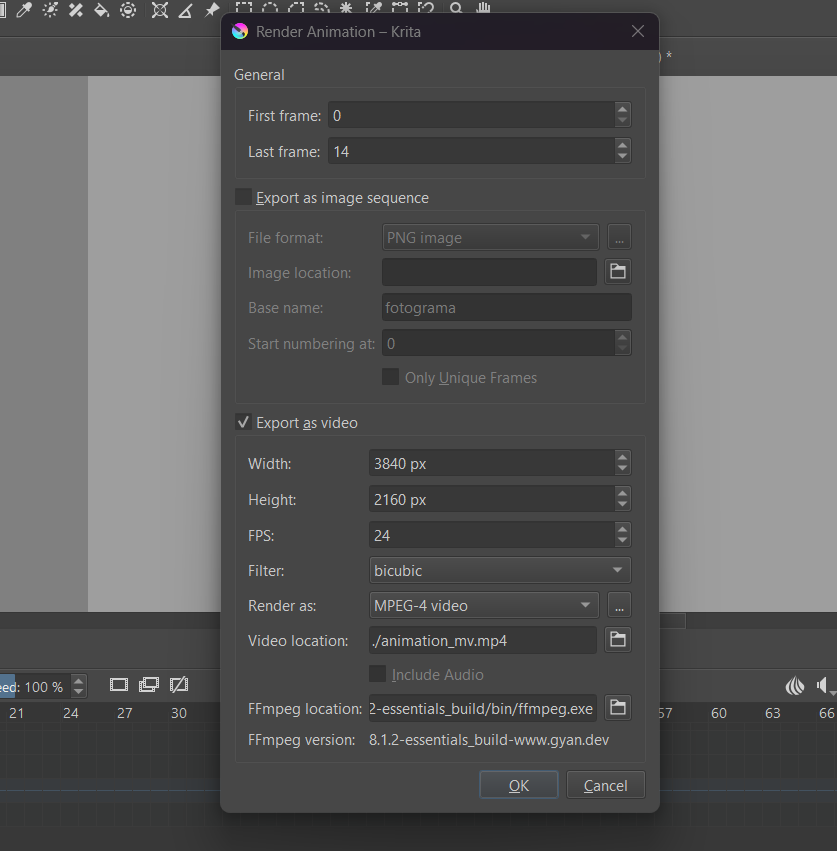Cancel the Render Animation dialog

(x=606, y=785)
